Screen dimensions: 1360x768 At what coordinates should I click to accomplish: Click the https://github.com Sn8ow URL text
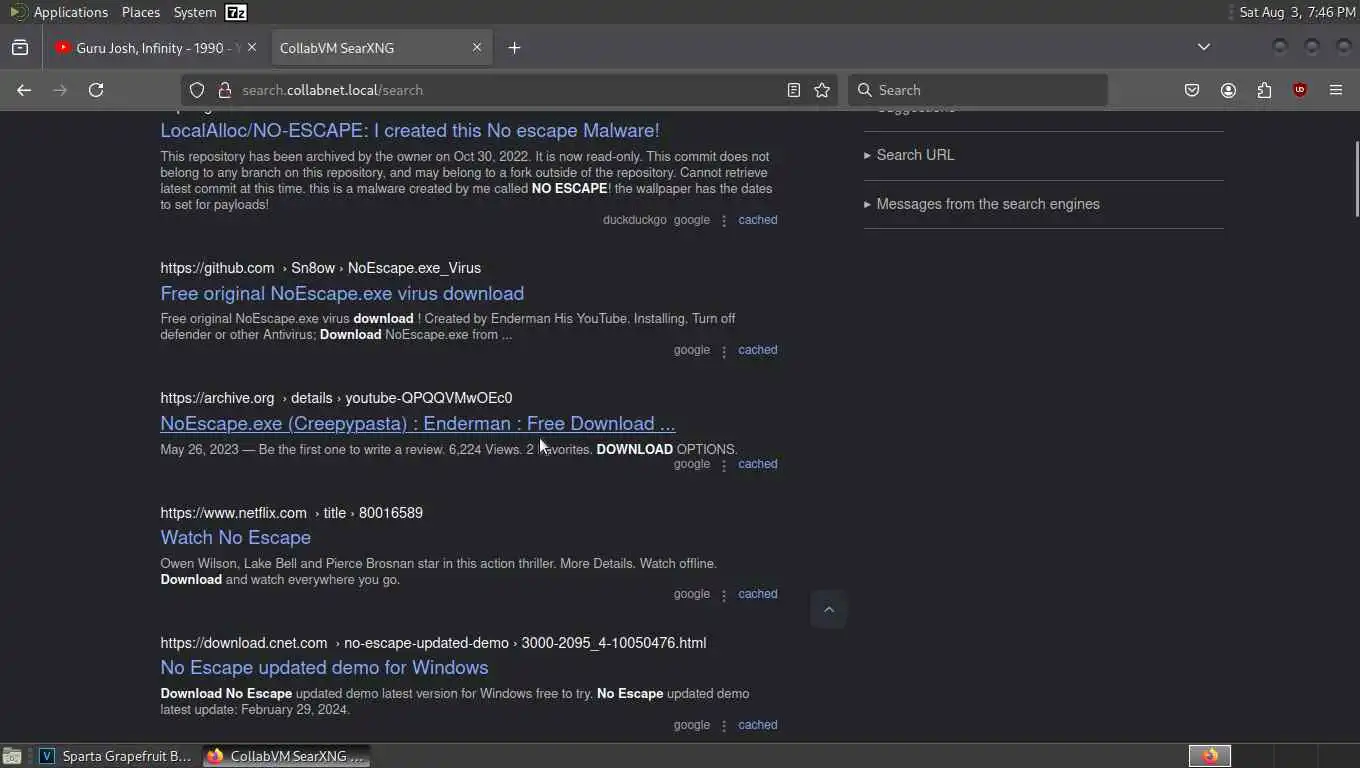pyautogui.click(x=320, y=268)
